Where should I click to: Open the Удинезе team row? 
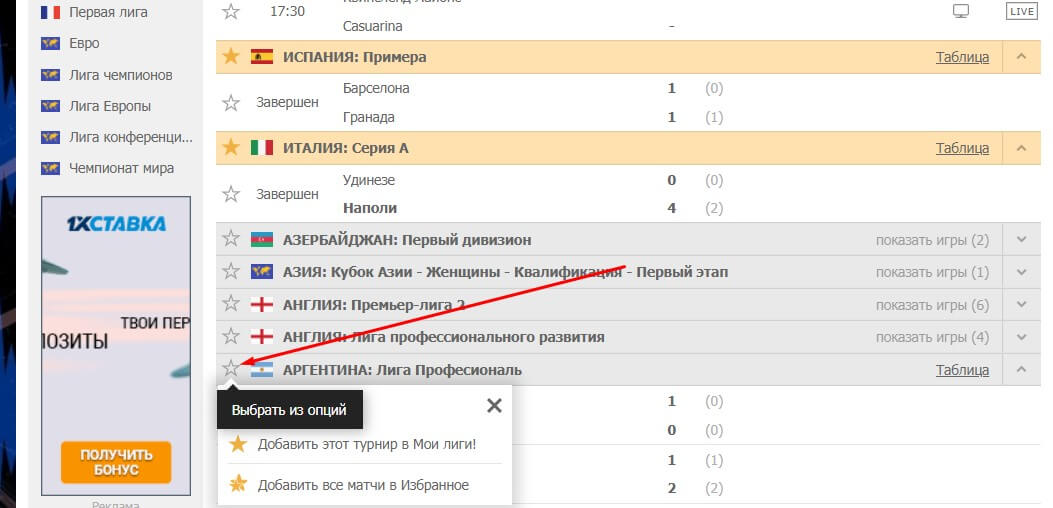[369, 180]
